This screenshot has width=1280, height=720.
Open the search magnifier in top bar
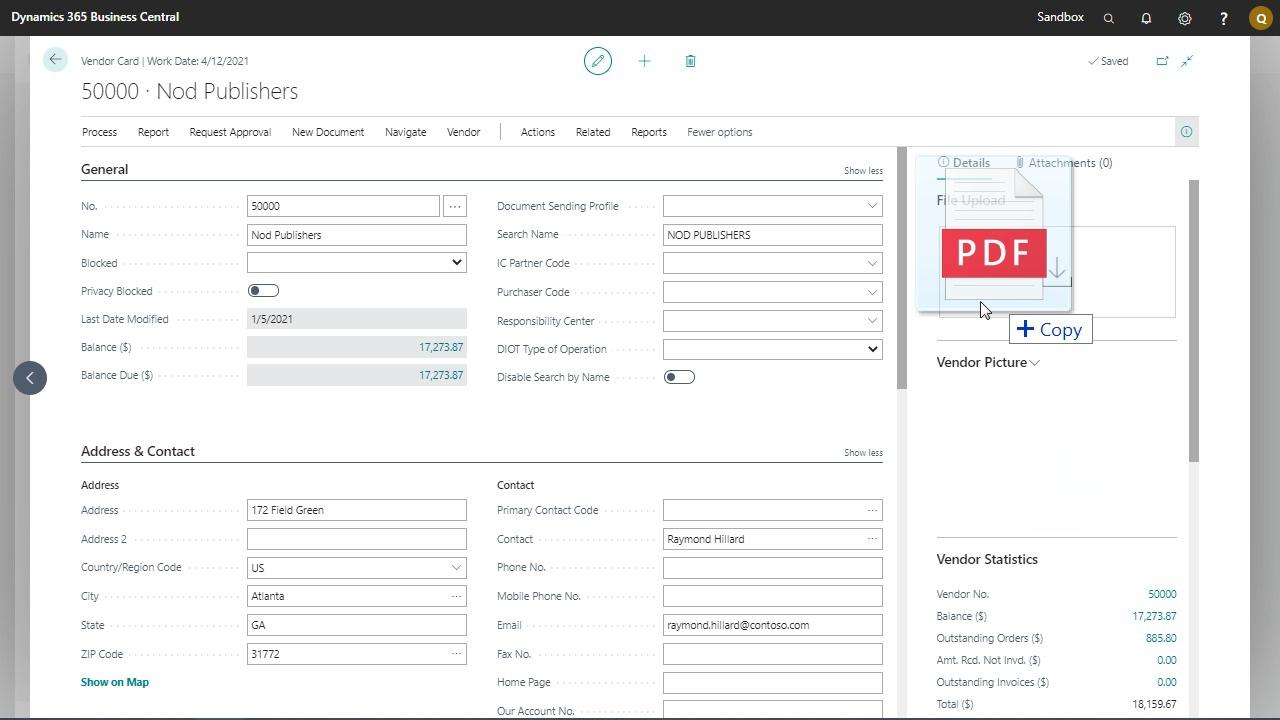pyautogui.click(x=1108, y=18)
